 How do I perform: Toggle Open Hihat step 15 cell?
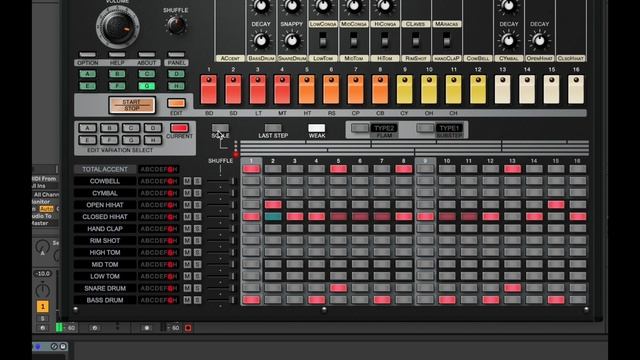(556, 205)
